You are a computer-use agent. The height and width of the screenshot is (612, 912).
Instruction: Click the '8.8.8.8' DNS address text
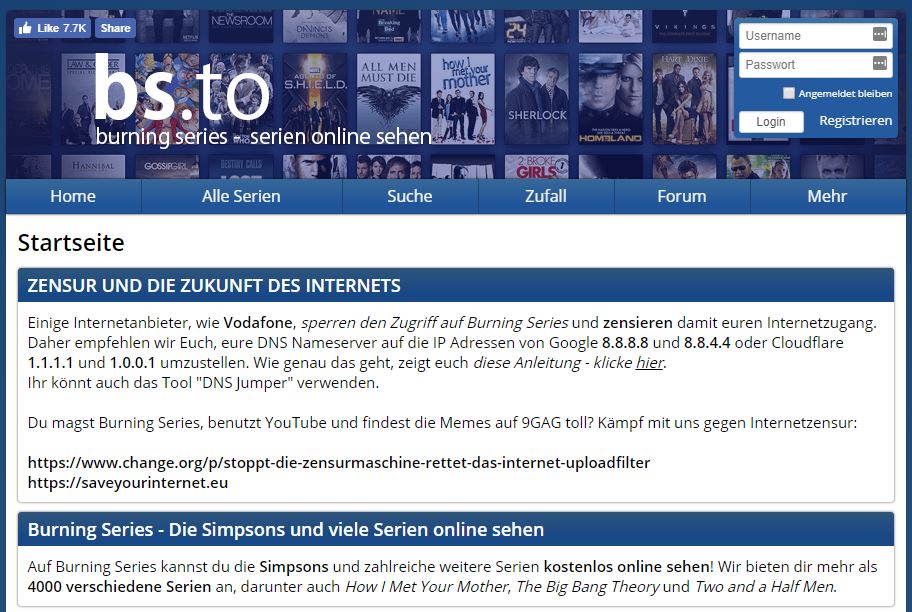(625, 343)
